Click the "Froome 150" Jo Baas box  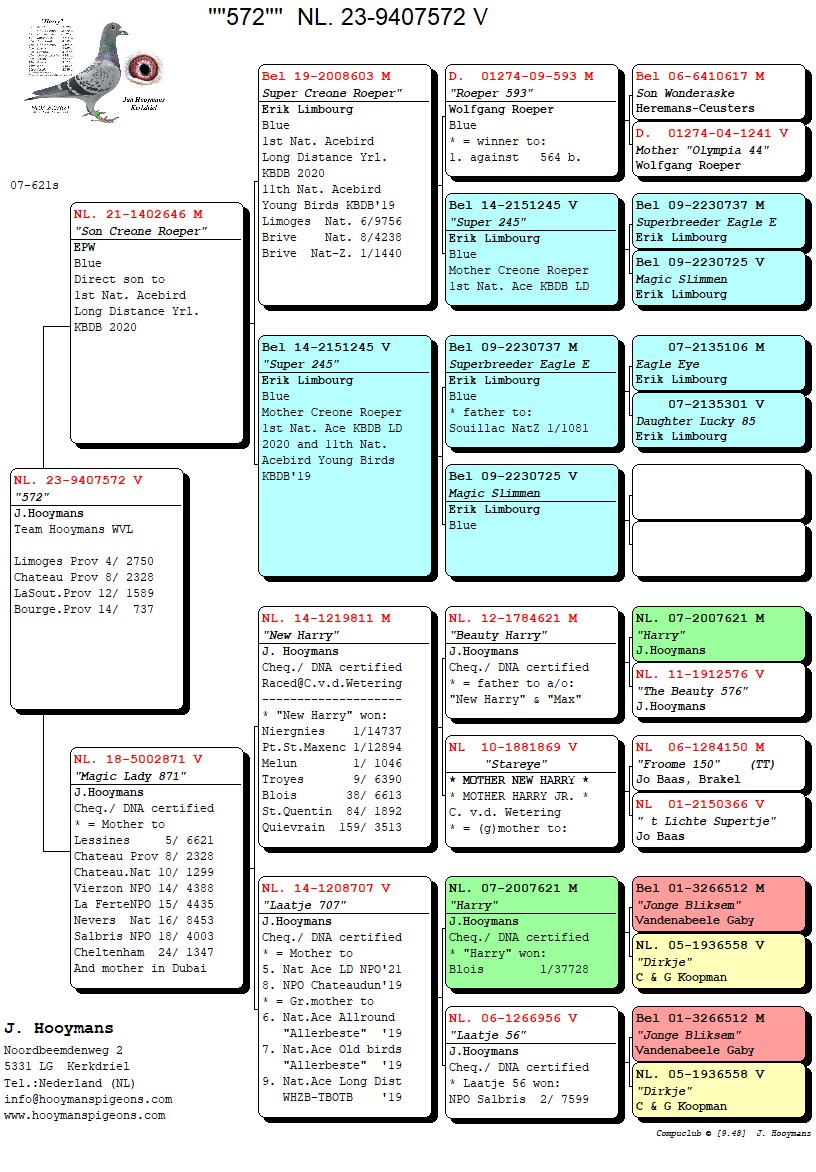coord(718,763)
